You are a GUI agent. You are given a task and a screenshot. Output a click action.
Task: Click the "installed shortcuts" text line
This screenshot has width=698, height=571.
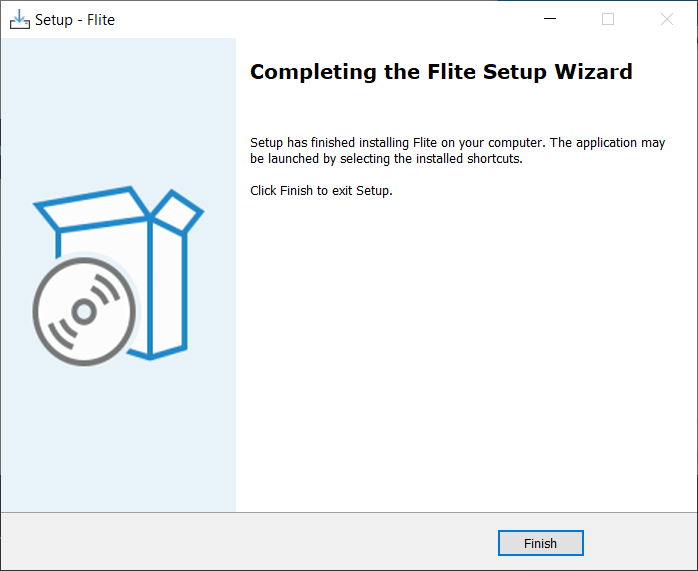click(386, 159)
